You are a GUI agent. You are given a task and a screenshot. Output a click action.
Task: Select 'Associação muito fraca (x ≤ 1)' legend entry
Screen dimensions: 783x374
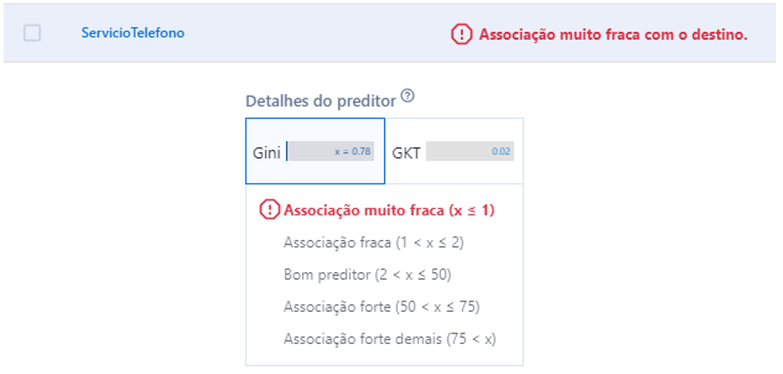coord(389,211)
